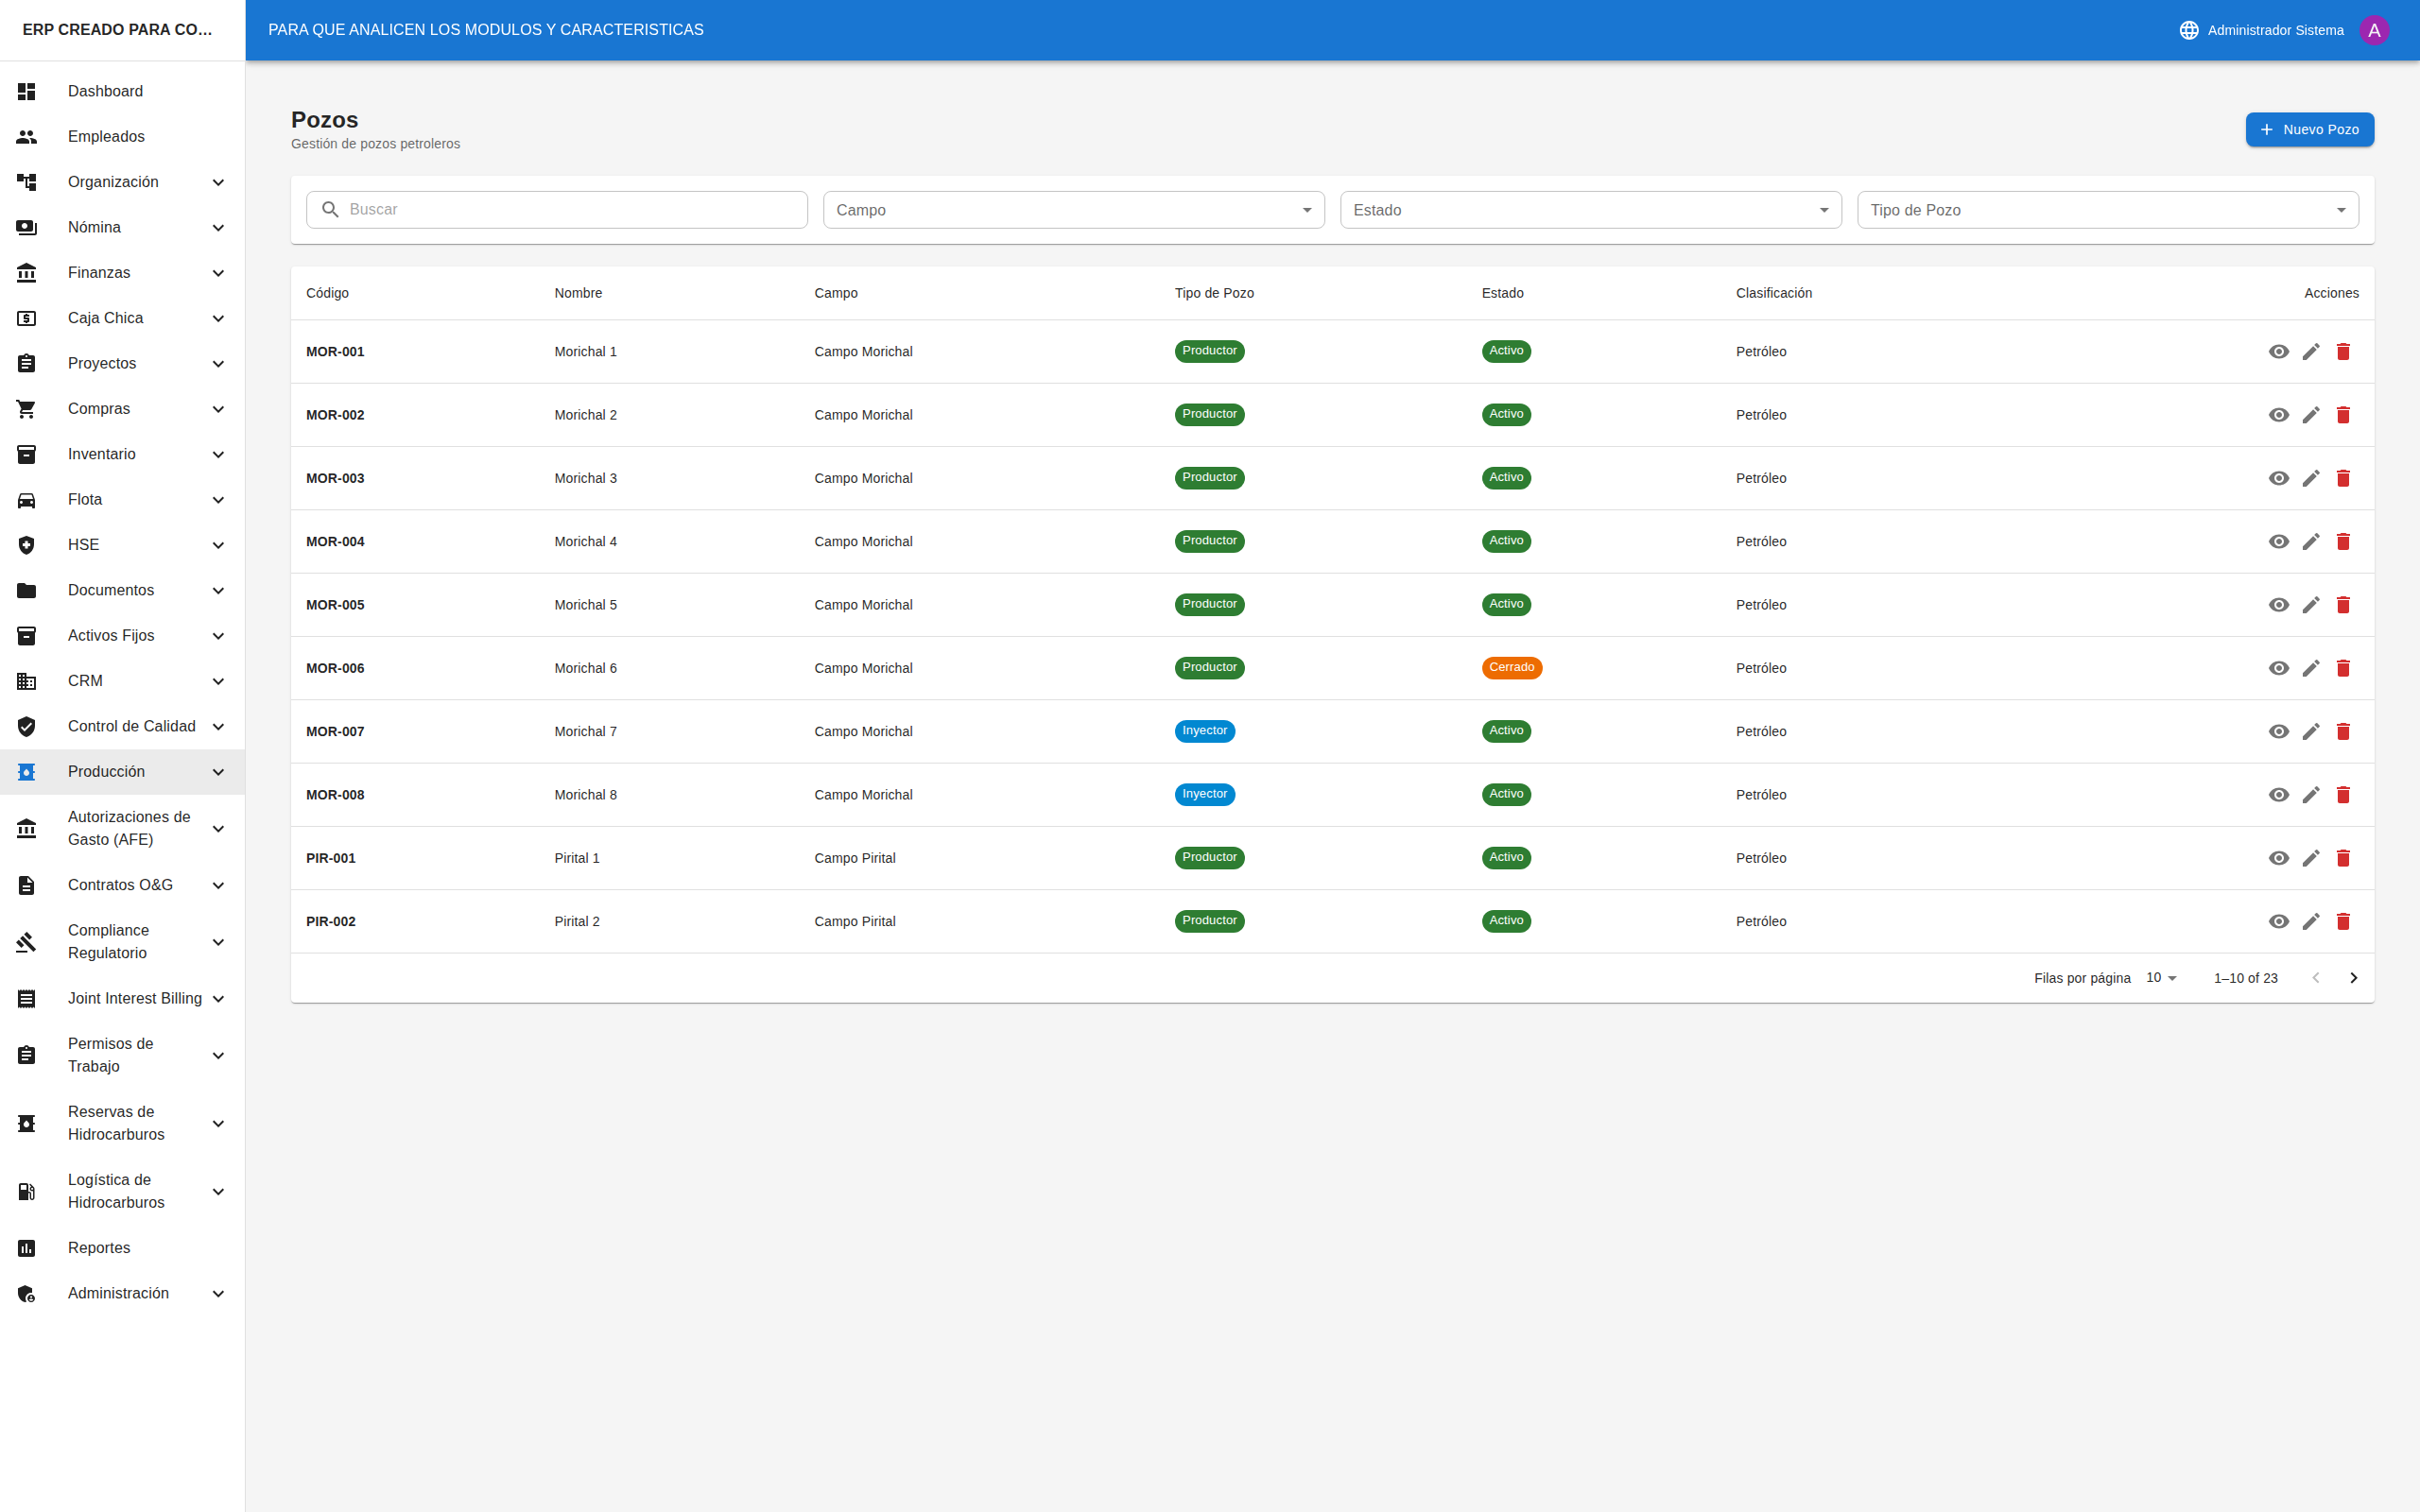Image resolution: width=2420 pixels, height=1512 pixels.
Task: Click the Cerrado status chip on MOR-006
Action: pyautogui.click(x=1511, y=667)
